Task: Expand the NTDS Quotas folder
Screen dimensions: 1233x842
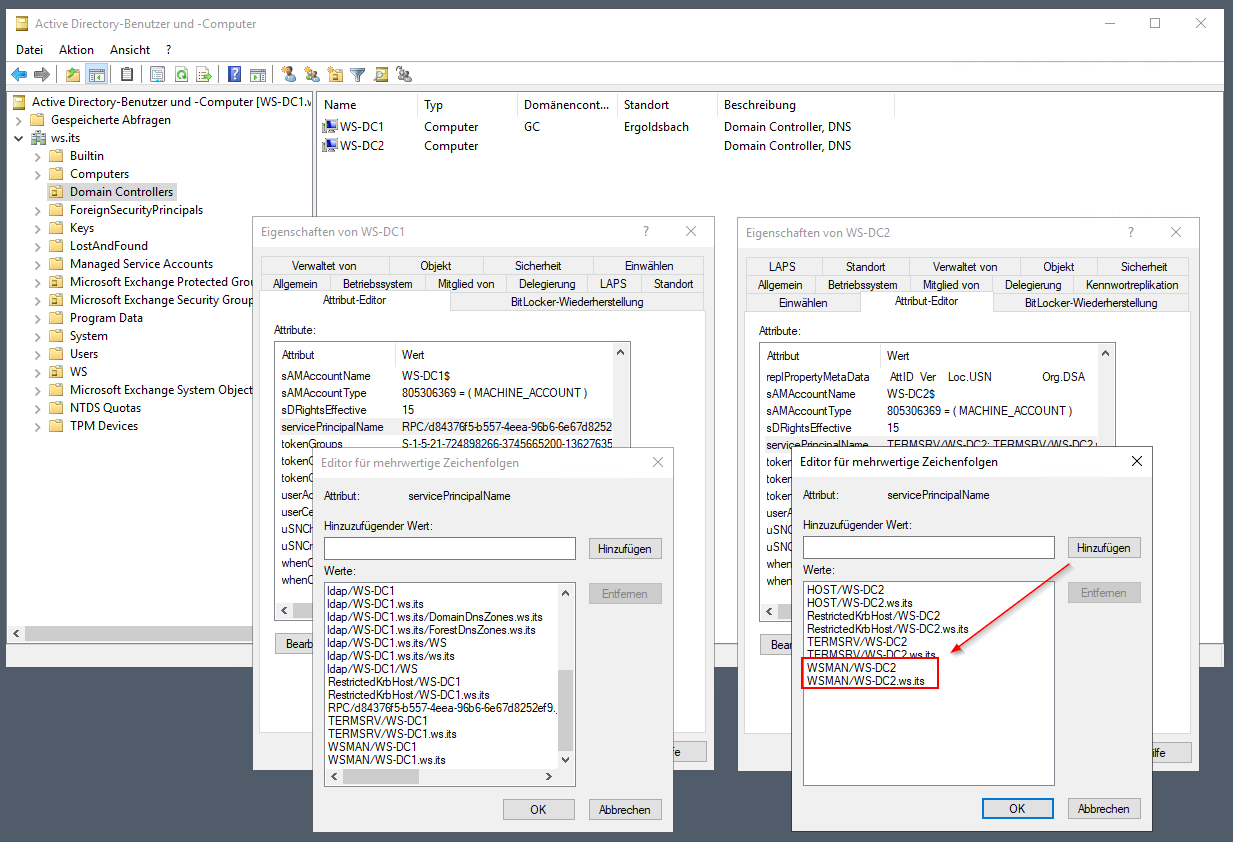Action: pos(38,408)
